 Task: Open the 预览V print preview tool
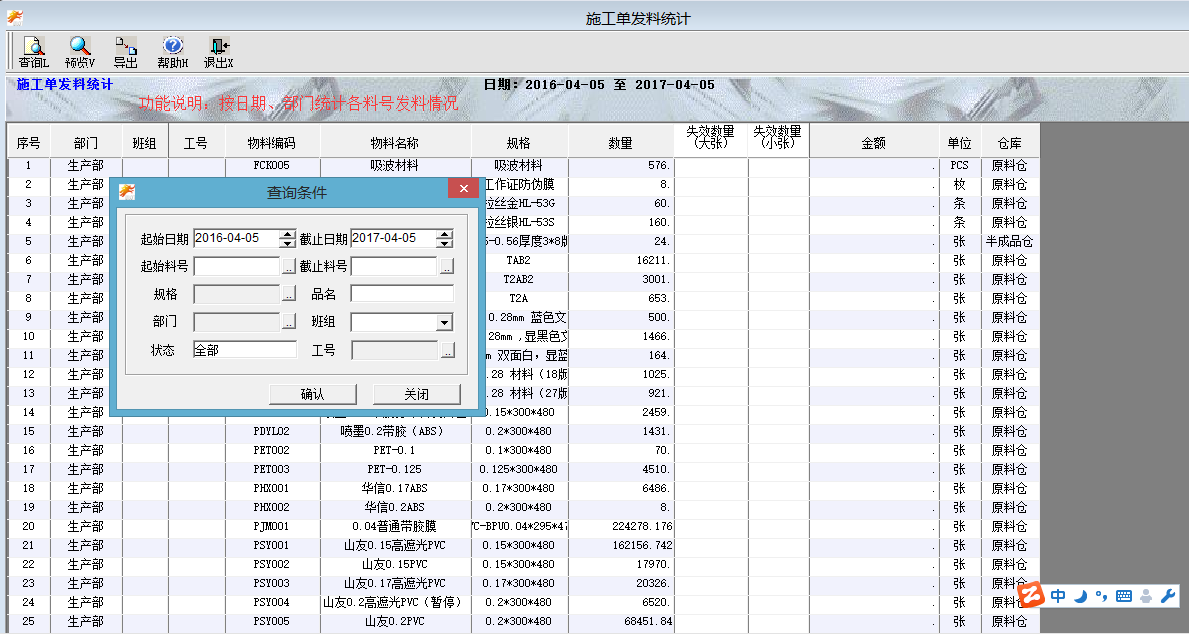click(80, 52)
